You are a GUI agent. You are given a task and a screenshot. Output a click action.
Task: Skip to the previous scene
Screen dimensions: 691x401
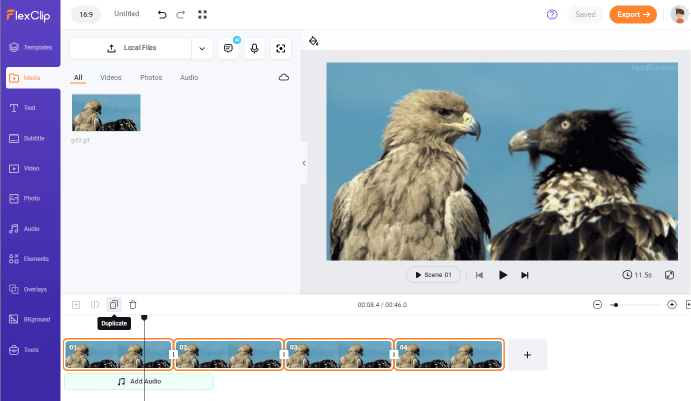(x=479, y=275)
